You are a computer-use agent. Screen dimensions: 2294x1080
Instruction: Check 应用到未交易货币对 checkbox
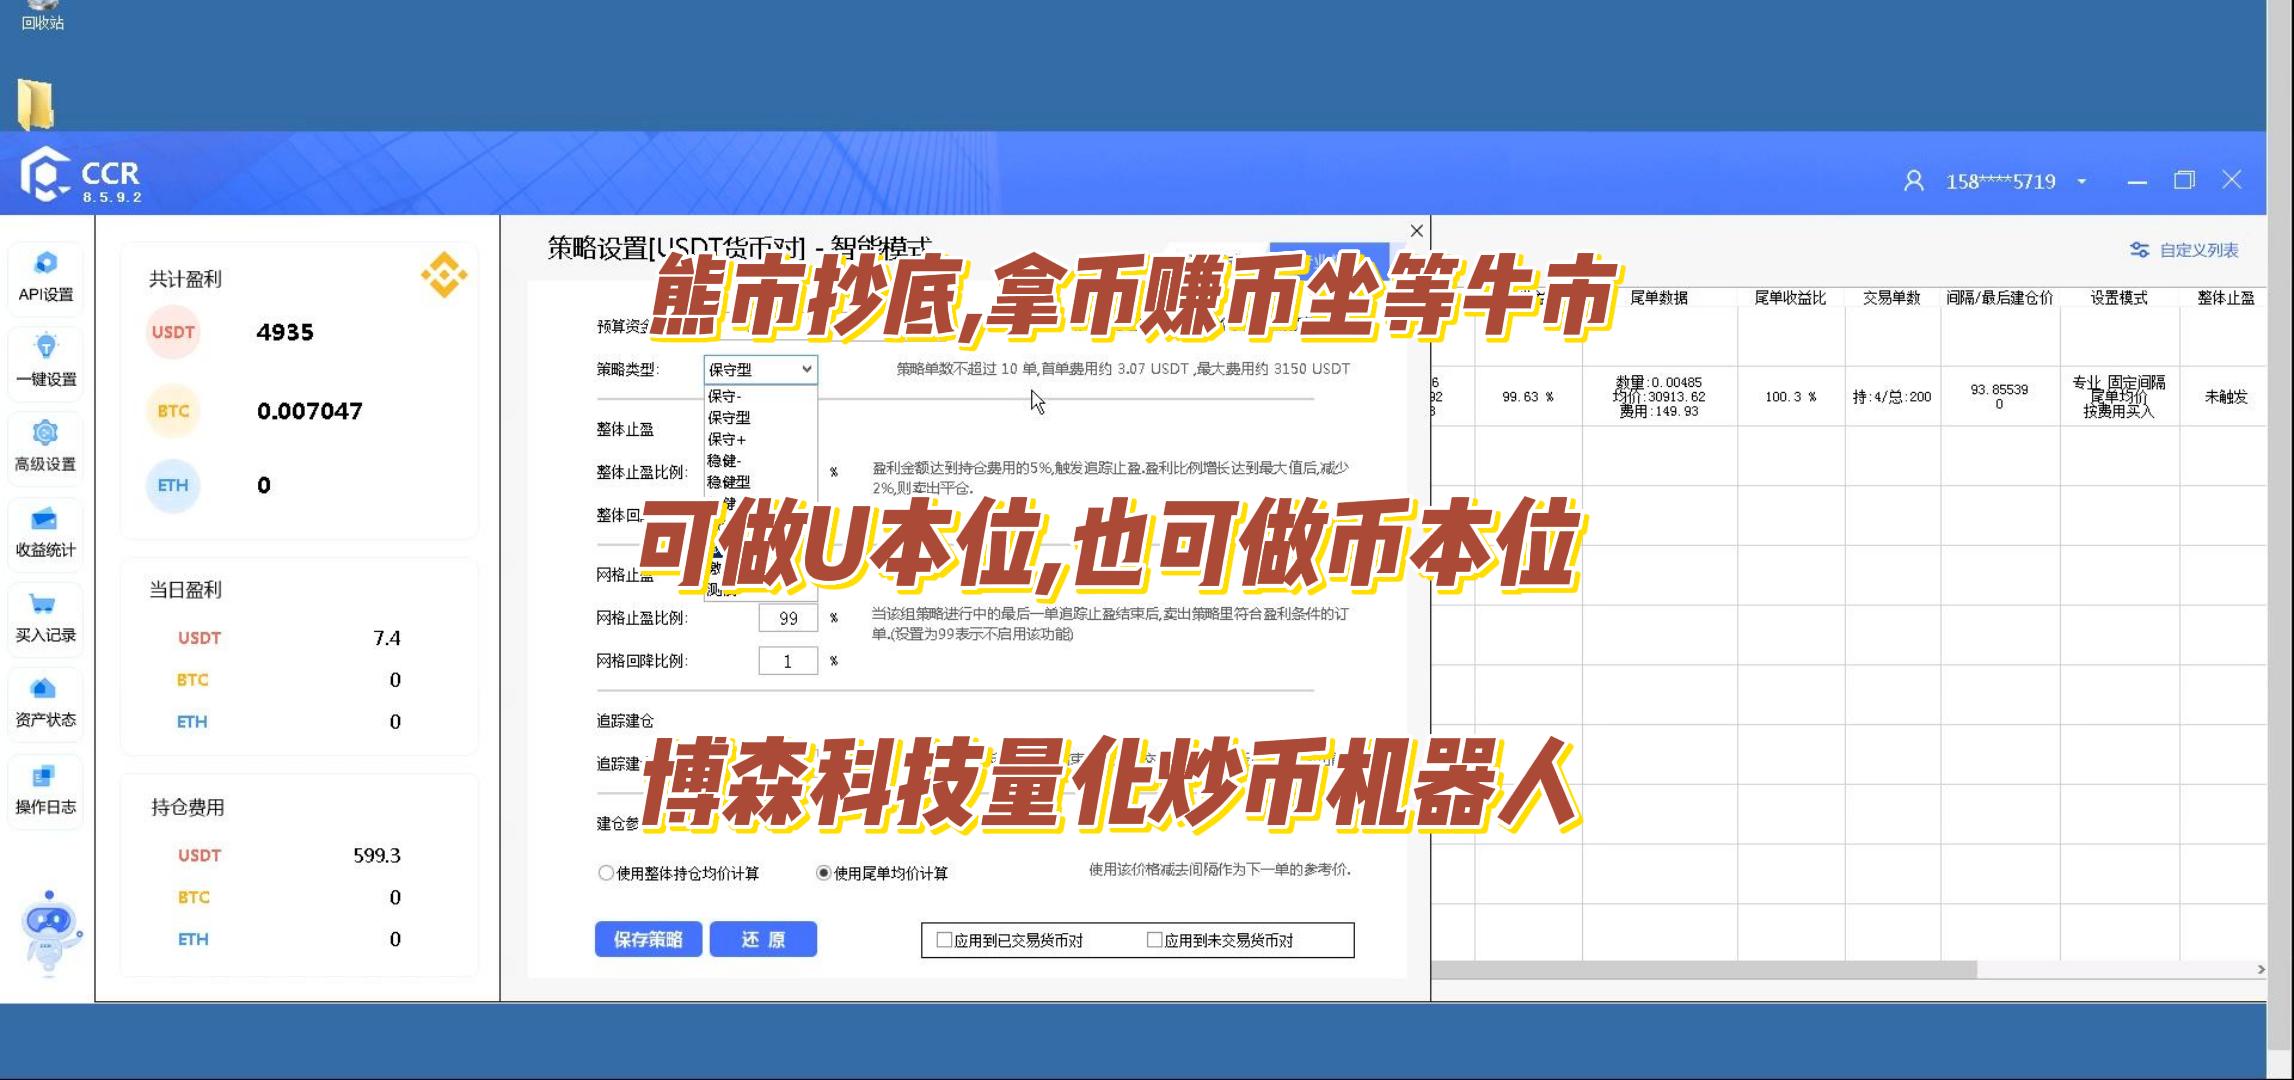coord(1154,940)
